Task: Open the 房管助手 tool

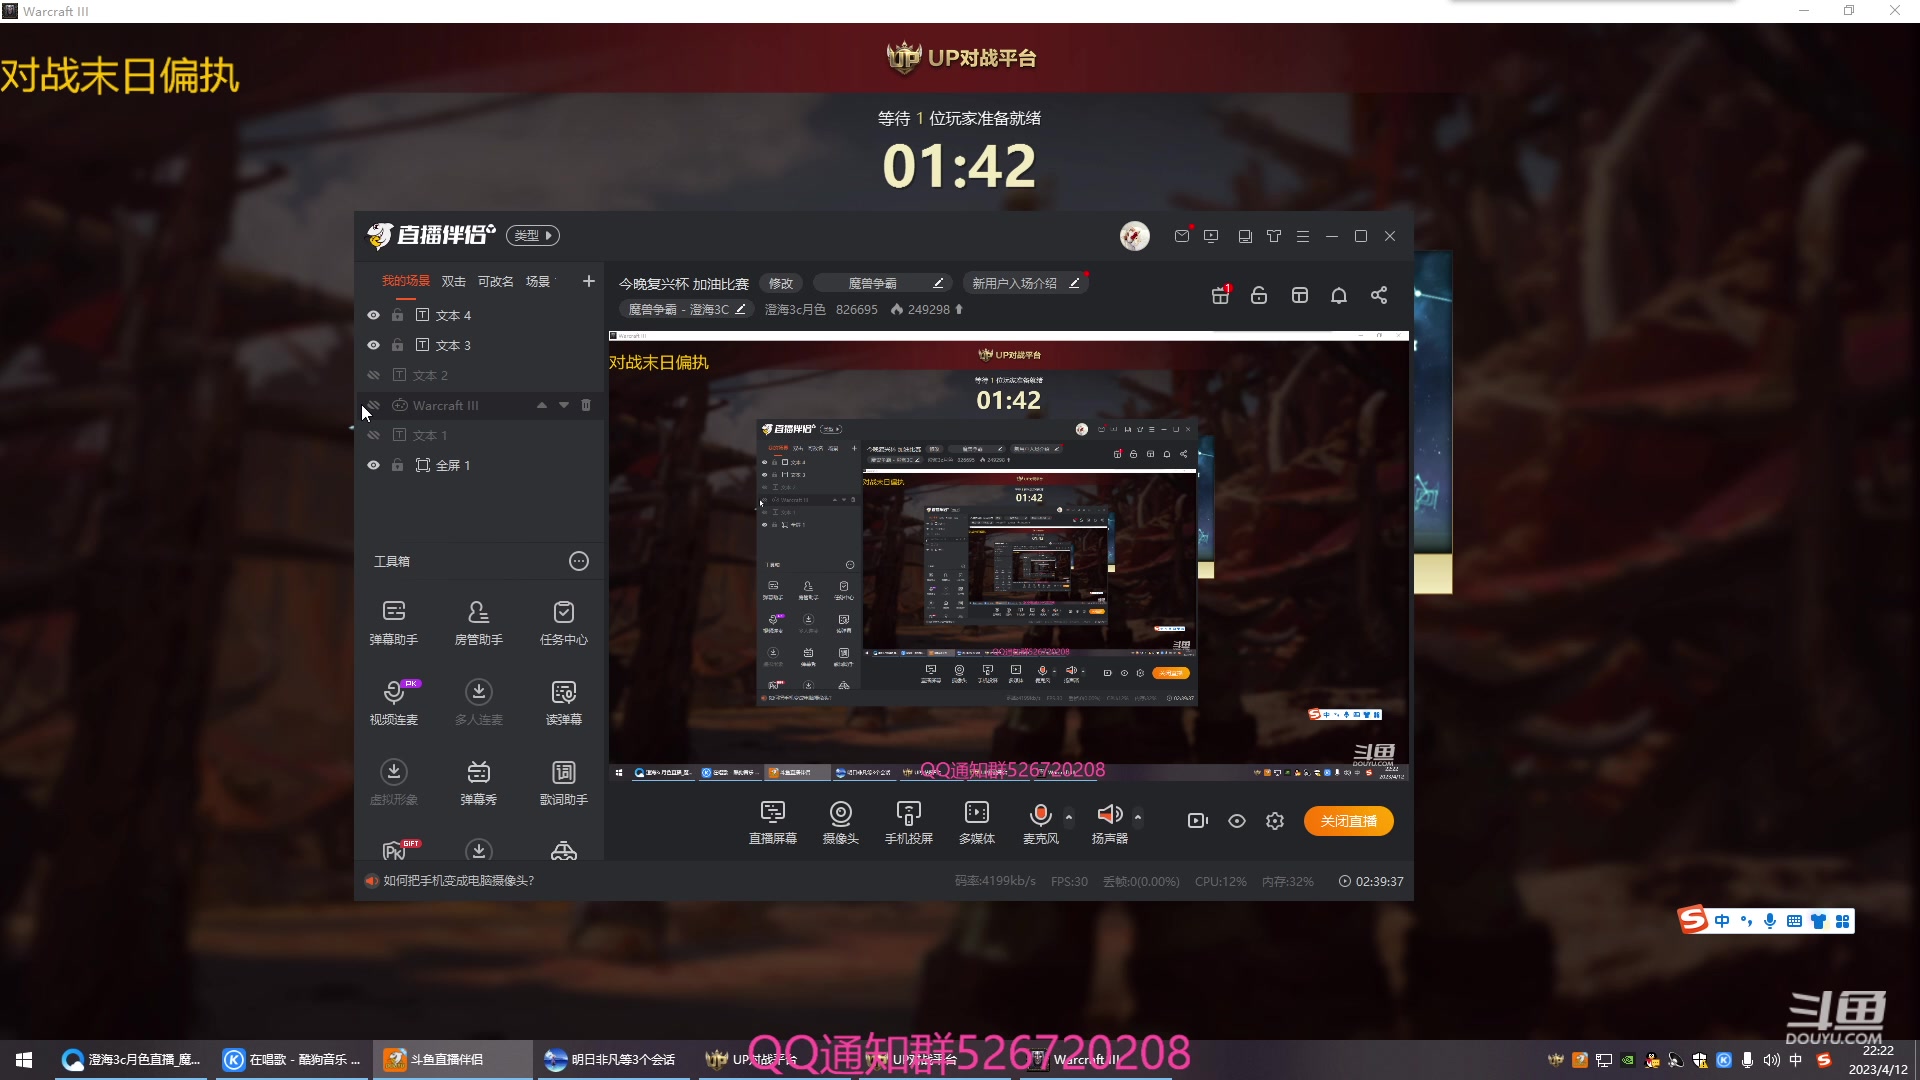Action: tap(478, 622)
